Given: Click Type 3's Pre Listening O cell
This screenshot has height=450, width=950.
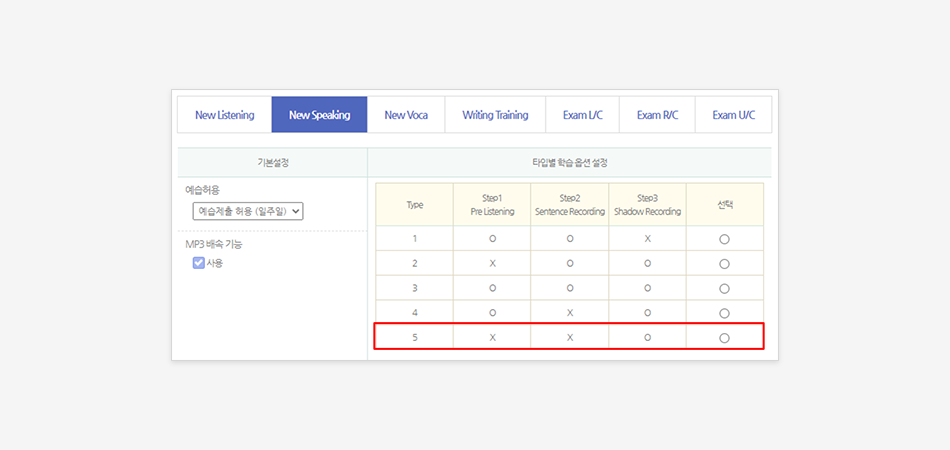Looking at the screenshot, I should [x=492, y=288].
